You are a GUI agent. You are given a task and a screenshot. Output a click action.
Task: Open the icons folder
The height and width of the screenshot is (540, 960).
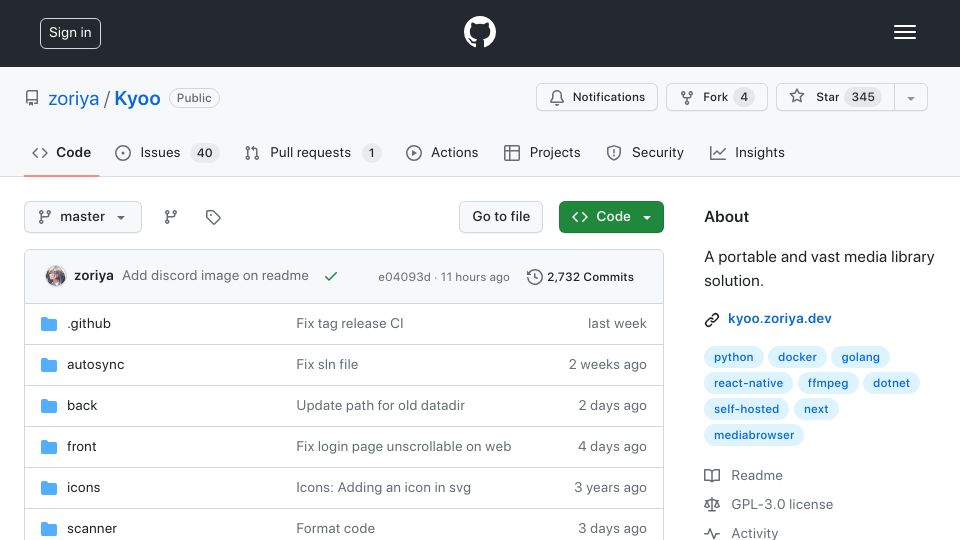point(83,487)
